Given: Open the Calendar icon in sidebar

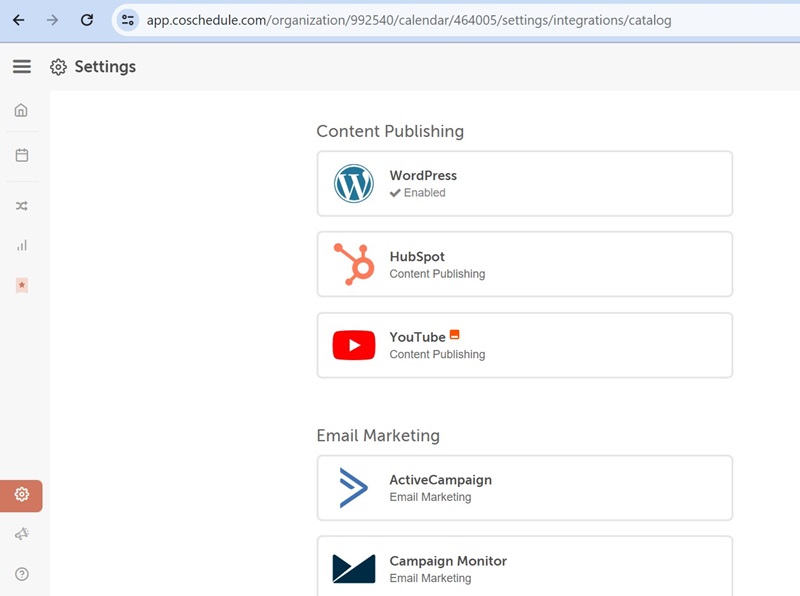Looking at the screenshot, I should pos(21,155).
